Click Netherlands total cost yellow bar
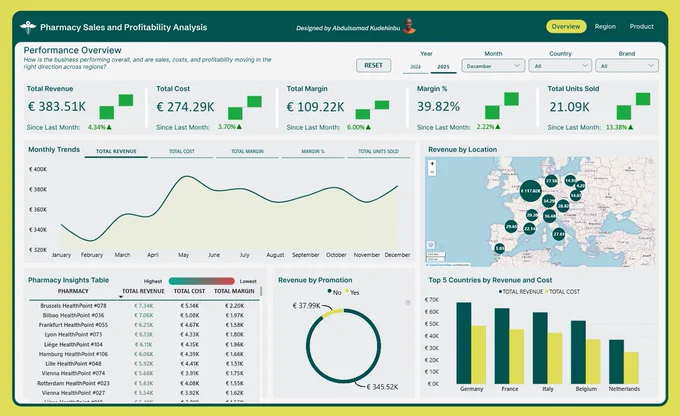This screenshot has width=680, height=416. (631, 368)
